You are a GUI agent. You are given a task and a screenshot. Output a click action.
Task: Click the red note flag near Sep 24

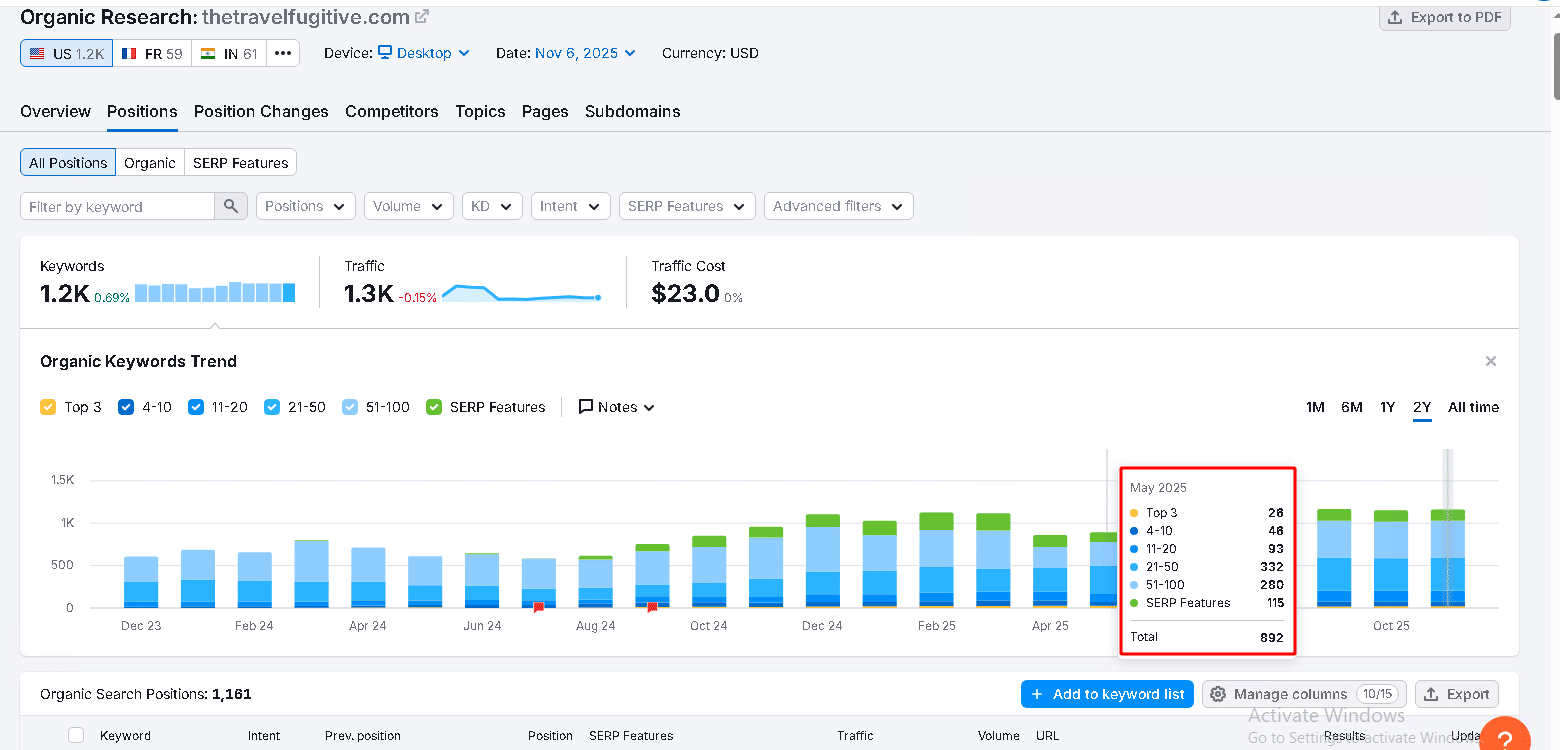(652, 607)
